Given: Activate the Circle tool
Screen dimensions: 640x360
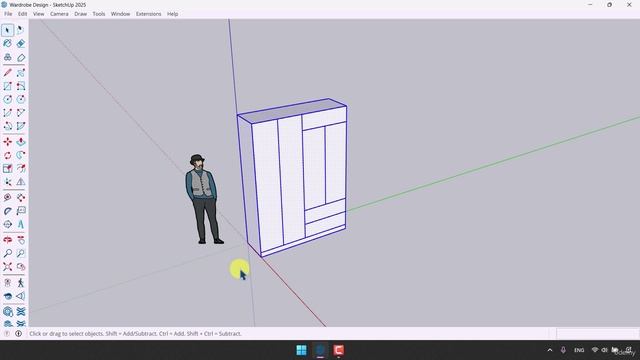Looking at the screenshot, I should [7, 99].
